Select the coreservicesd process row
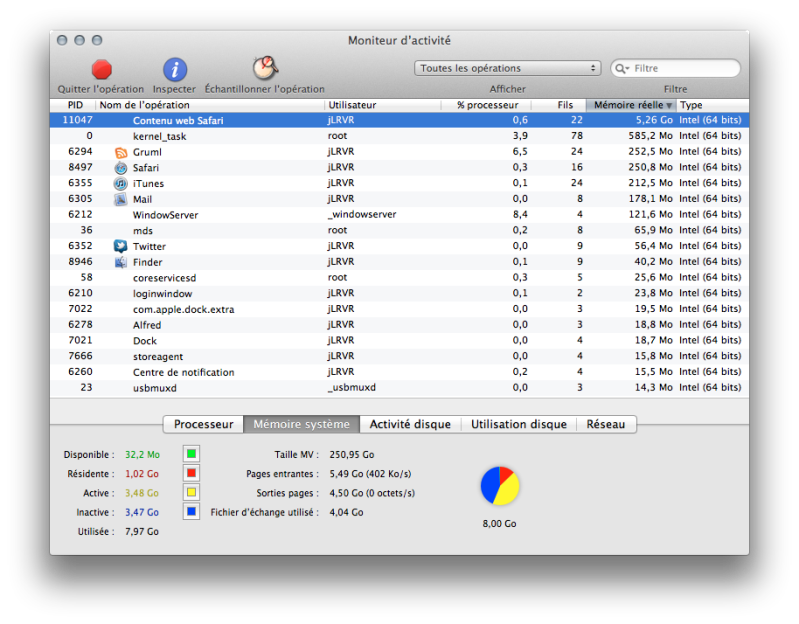Viewport: 799px width, 624px height. click(x=400, y=278)
